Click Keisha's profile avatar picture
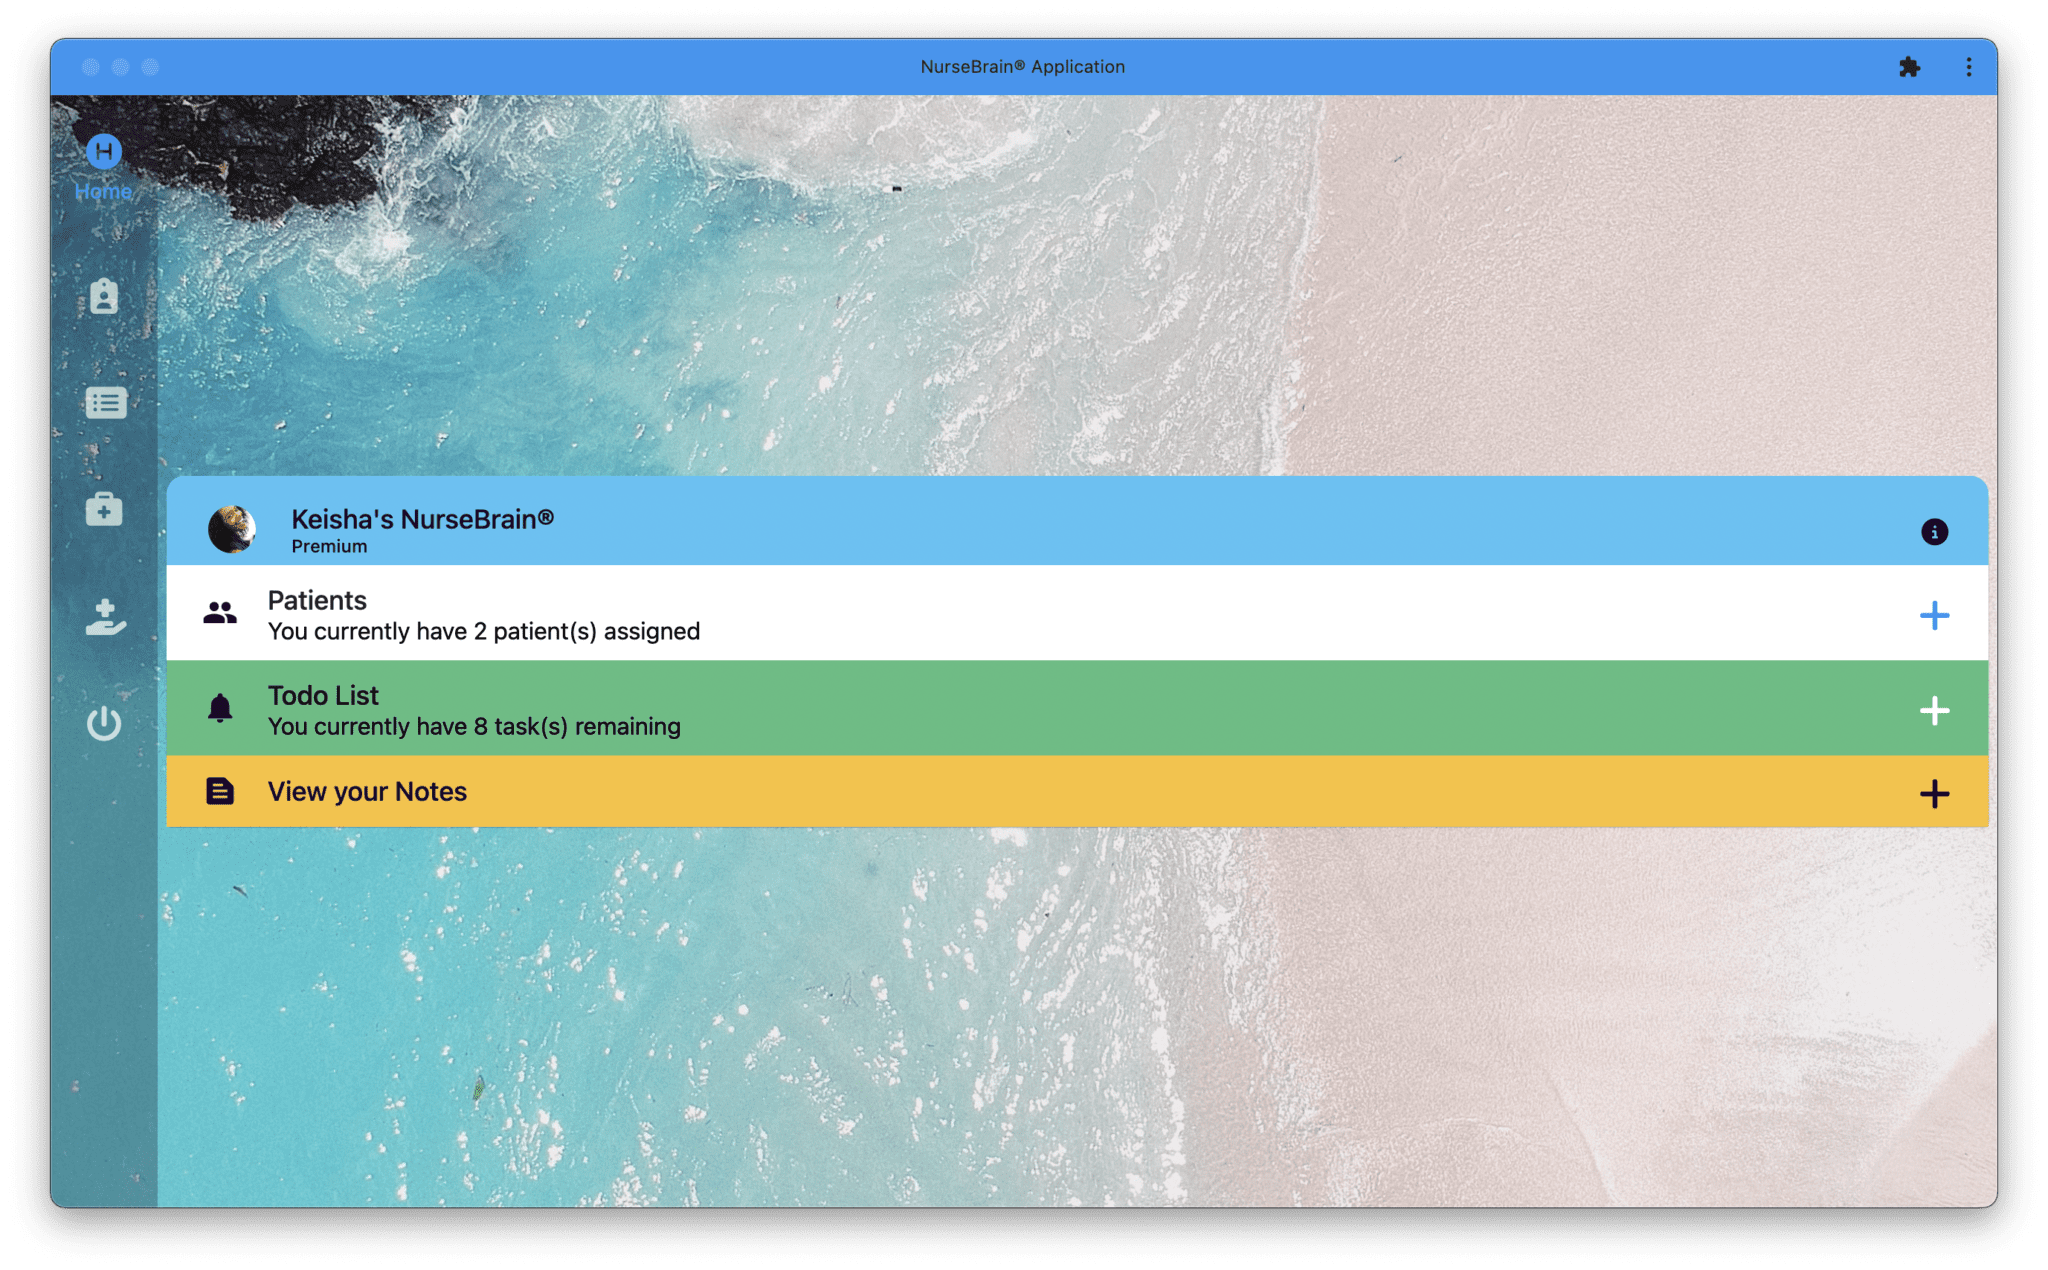This screenshot has width=2048, height=1270. point(232,529)
